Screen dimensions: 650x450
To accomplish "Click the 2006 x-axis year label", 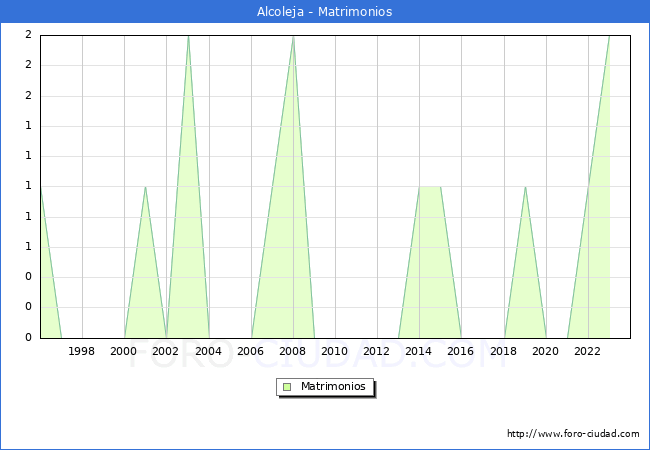I will [250, 351].
